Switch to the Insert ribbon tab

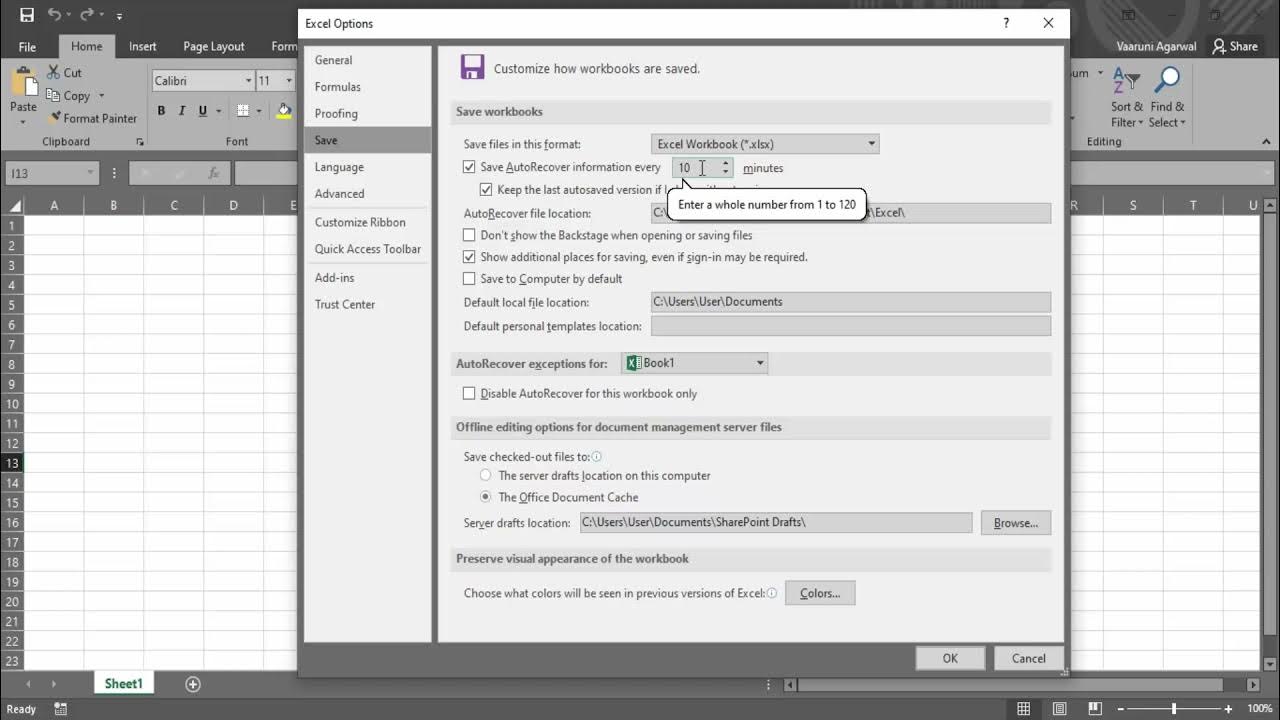pyautogui.click(x=143, y=46)
